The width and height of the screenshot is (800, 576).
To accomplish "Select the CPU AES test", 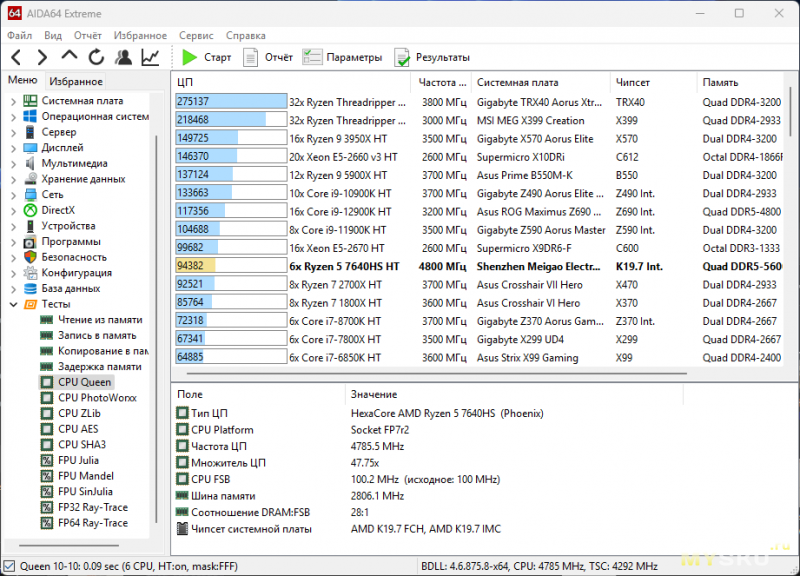I will pyautogui.click(x=70, y=430).
